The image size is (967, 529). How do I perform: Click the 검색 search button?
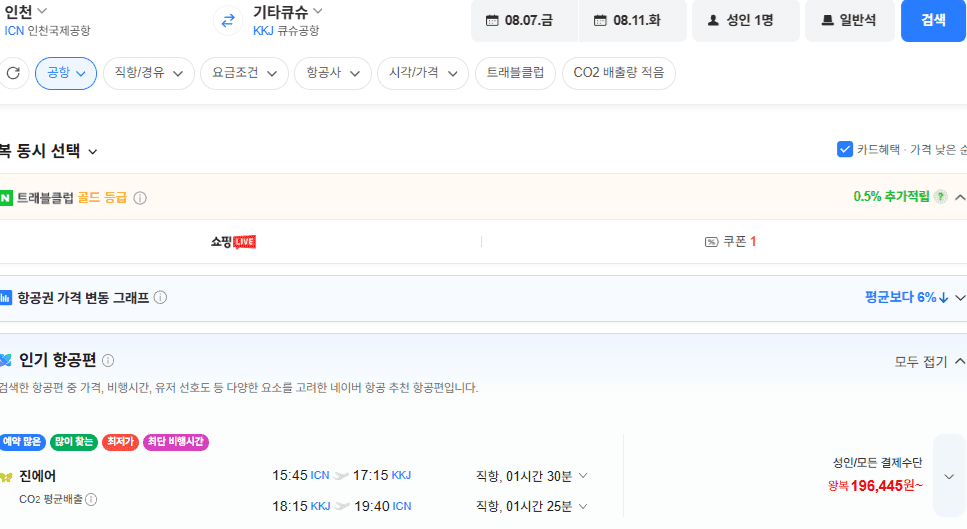[934, 20]
